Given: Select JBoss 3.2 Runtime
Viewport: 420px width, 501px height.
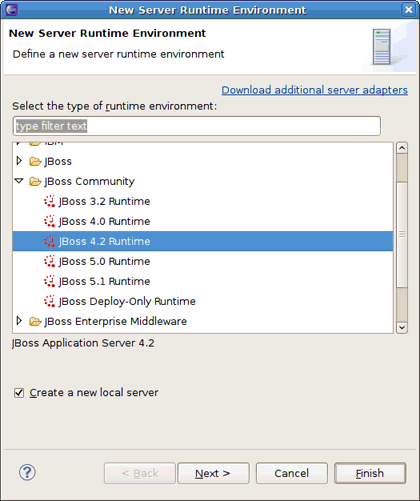Looking at the screenshot, I should tap(104, 201).
